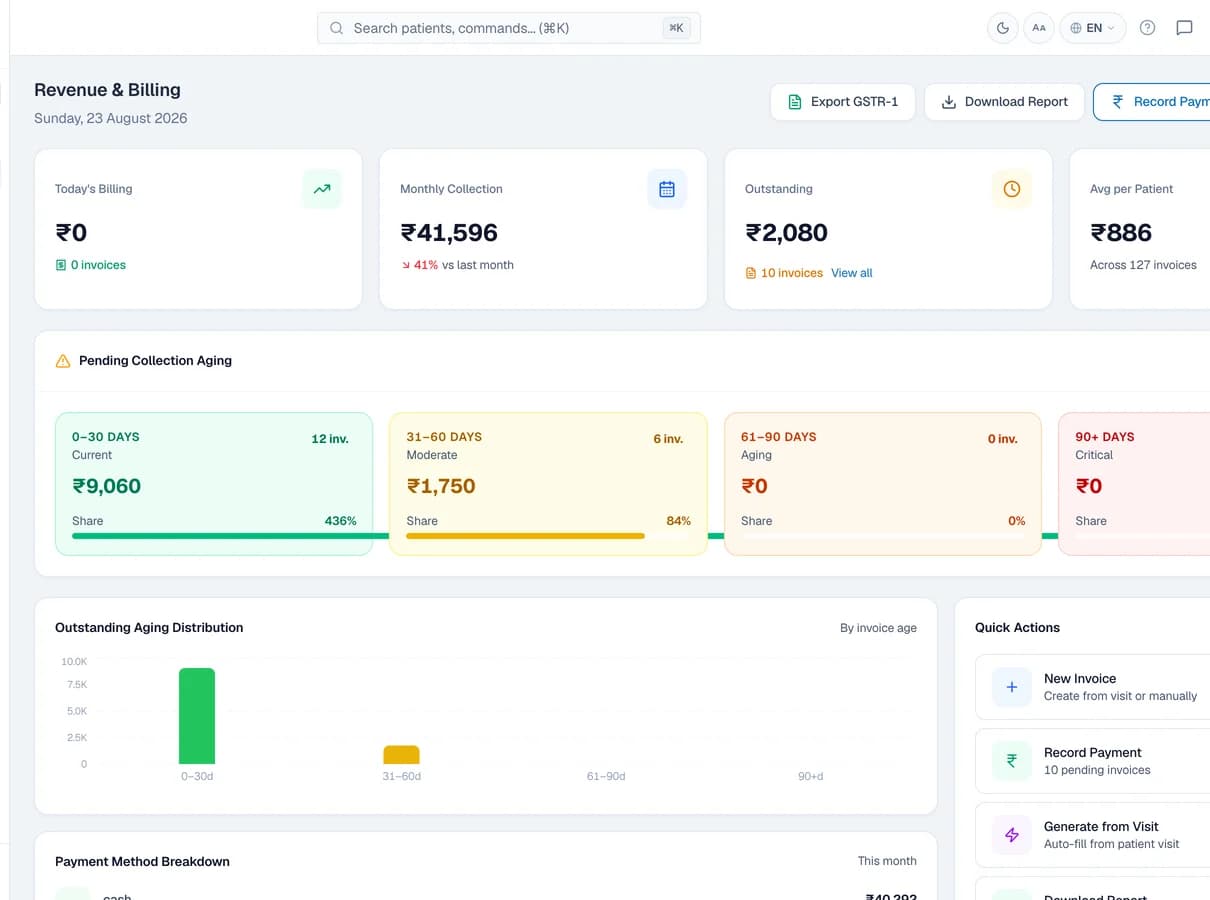Viewport: 1210px width, 900px height.
Task: Click the plus icon next to New Invoice
Action: [1012, 687]
